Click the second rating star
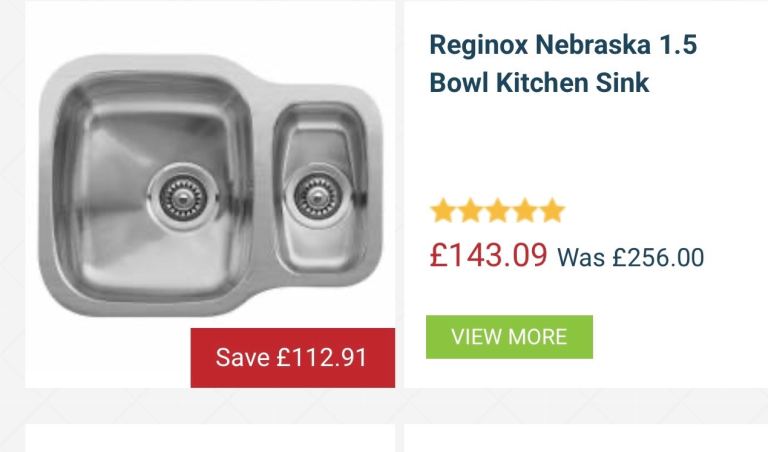Viewport: 768px width, 452px height. click(470, 211)
